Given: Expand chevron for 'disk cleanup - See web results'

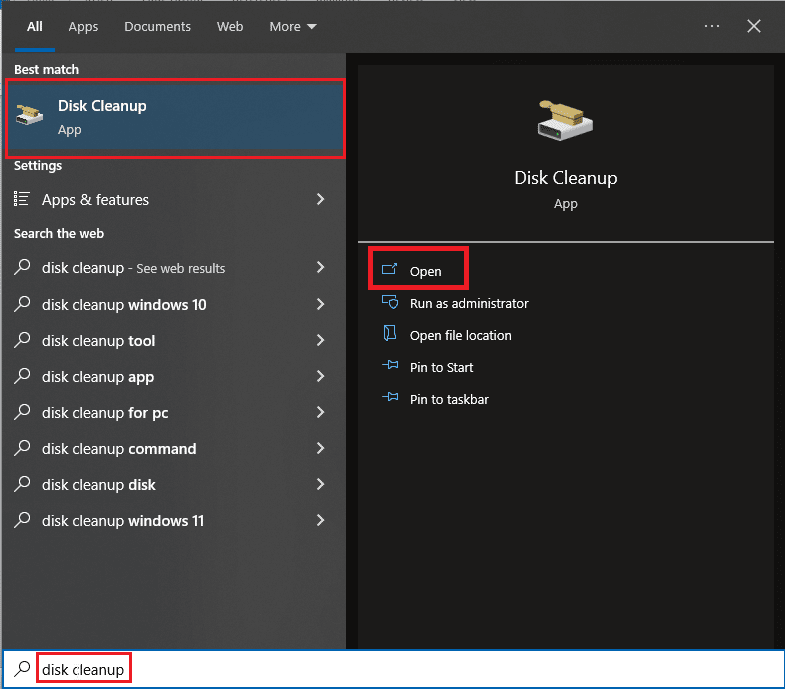Looking at the screenshot, I should [320, 267].
